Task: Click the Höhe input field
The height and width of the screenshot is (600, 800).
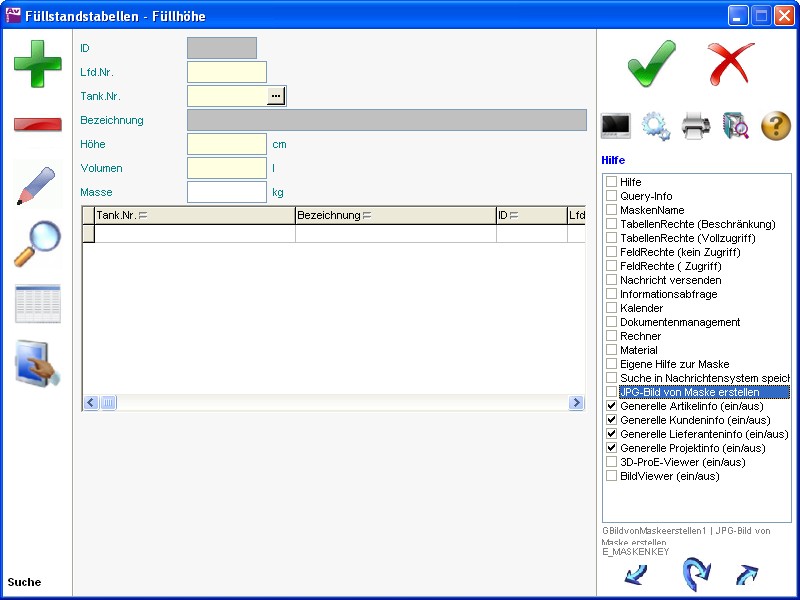Action: click(x=227, y=144)
